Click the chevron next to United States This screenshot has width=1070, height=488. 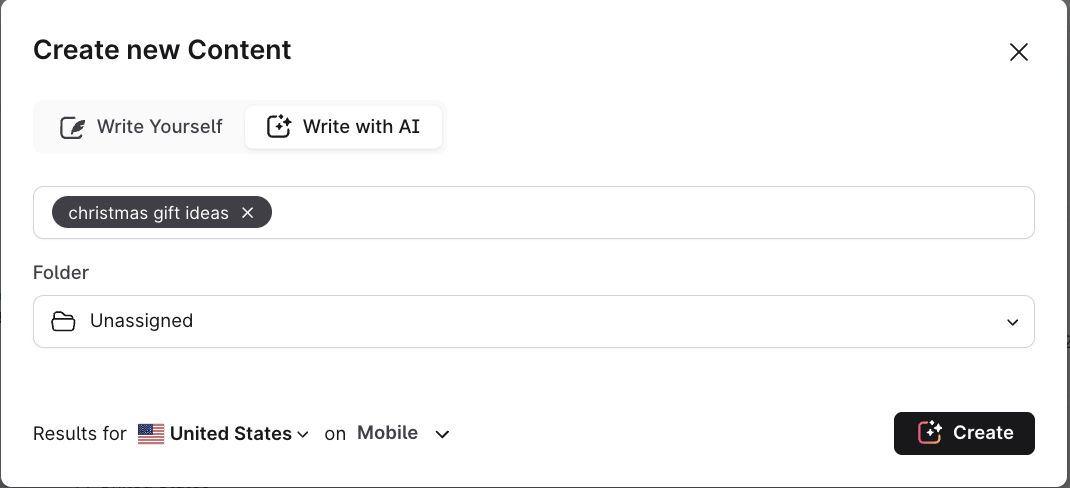302,435
